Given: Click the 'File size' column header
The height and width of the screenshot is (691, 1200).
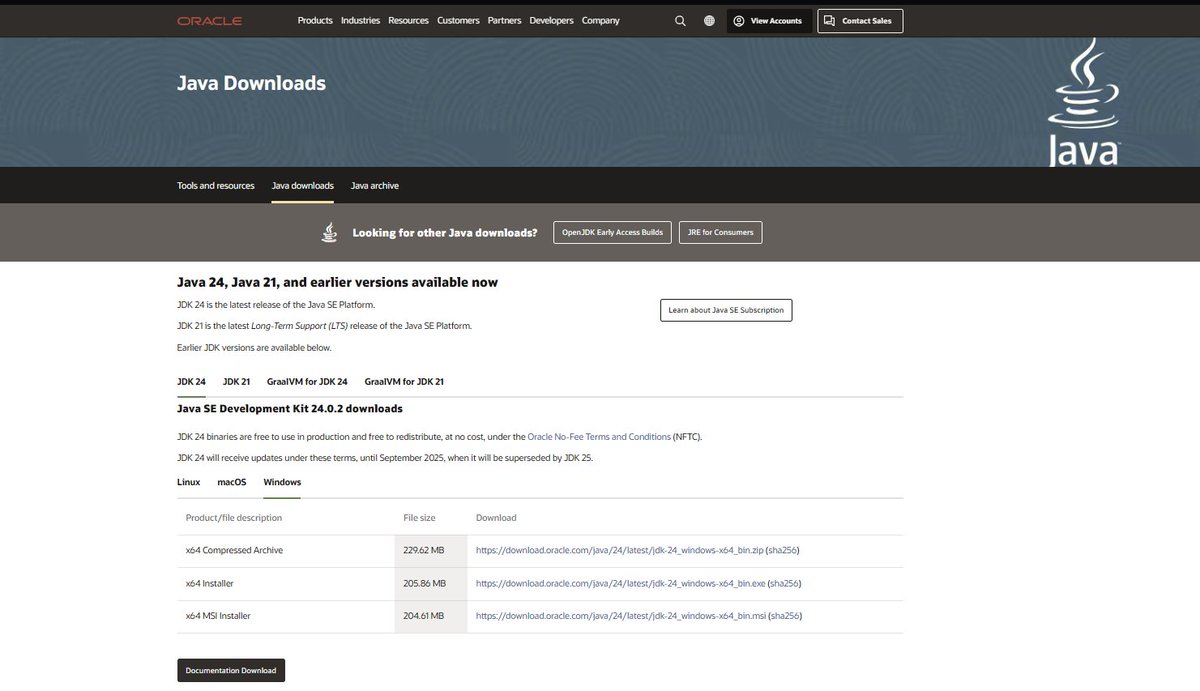Looking at the screenshot, I should click(419, 518).
